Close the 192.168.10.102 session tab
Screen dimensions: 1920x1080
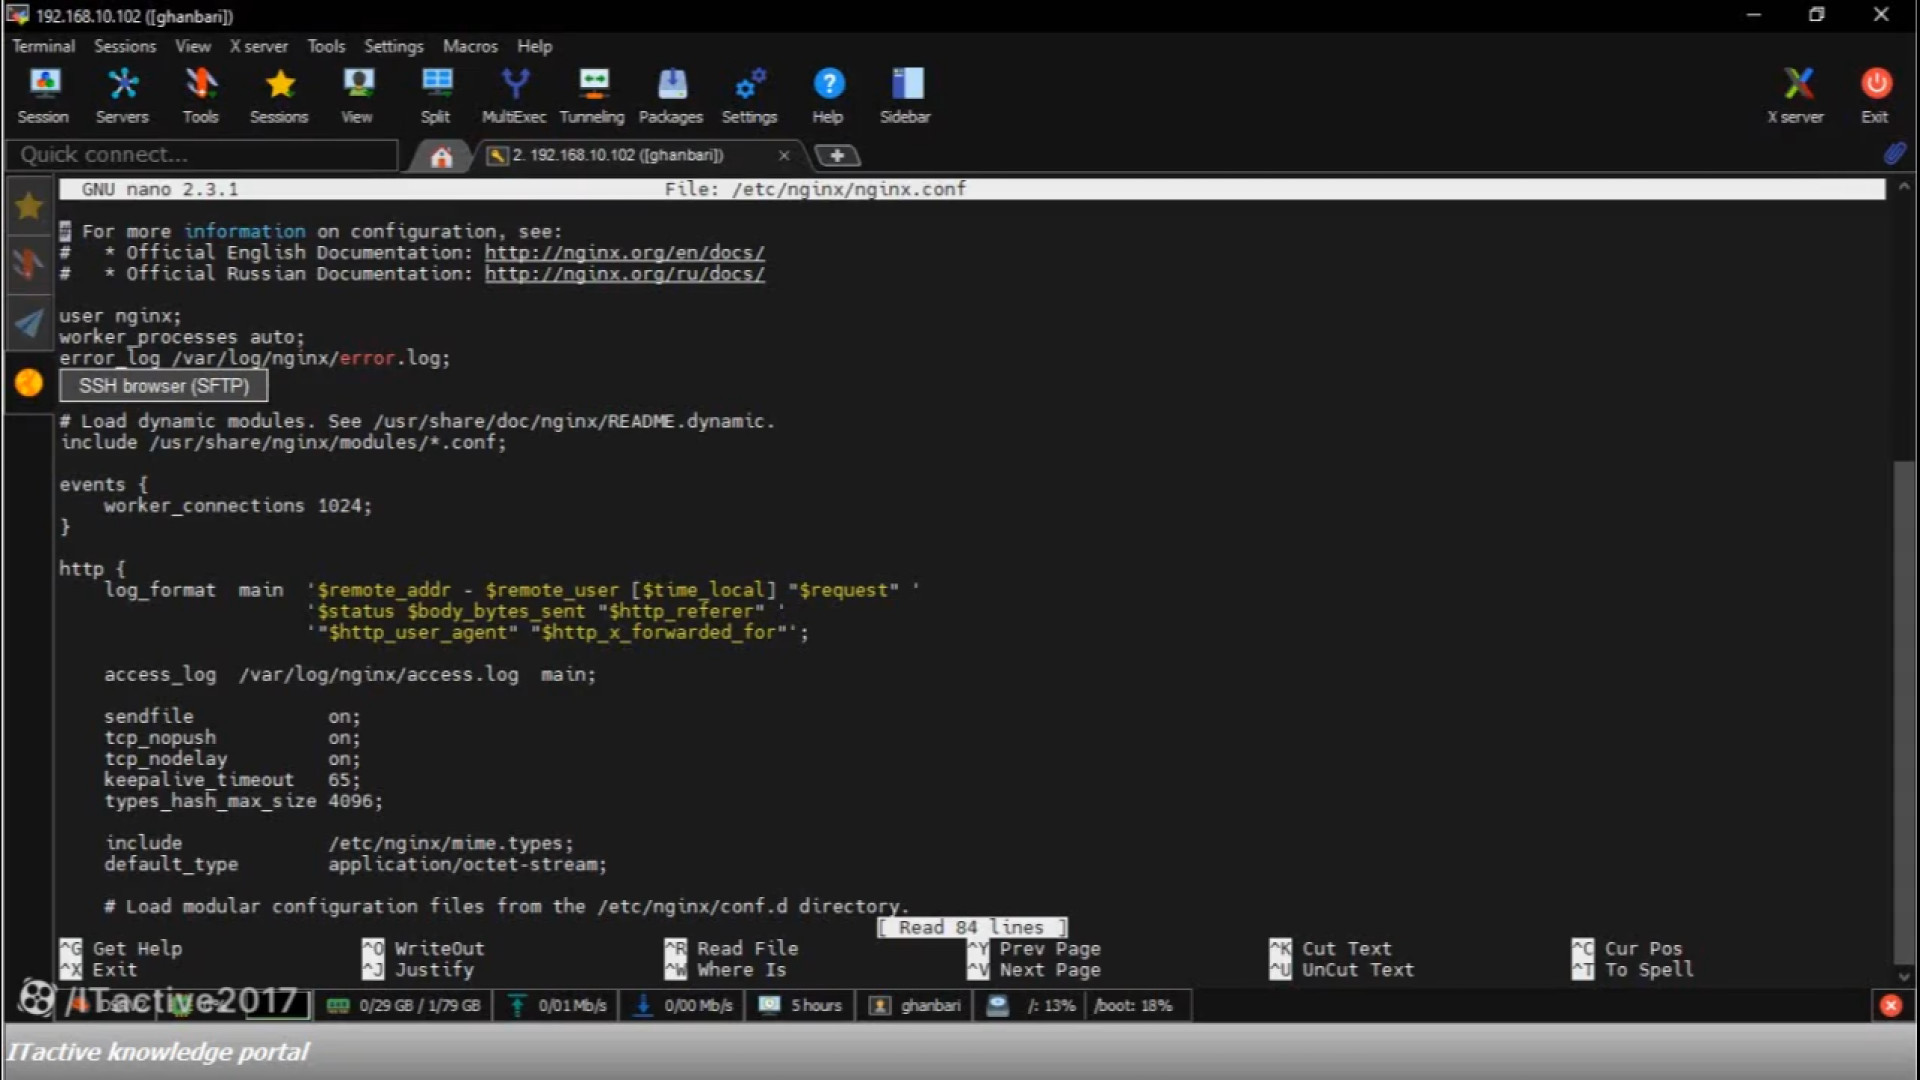[784, 155]
